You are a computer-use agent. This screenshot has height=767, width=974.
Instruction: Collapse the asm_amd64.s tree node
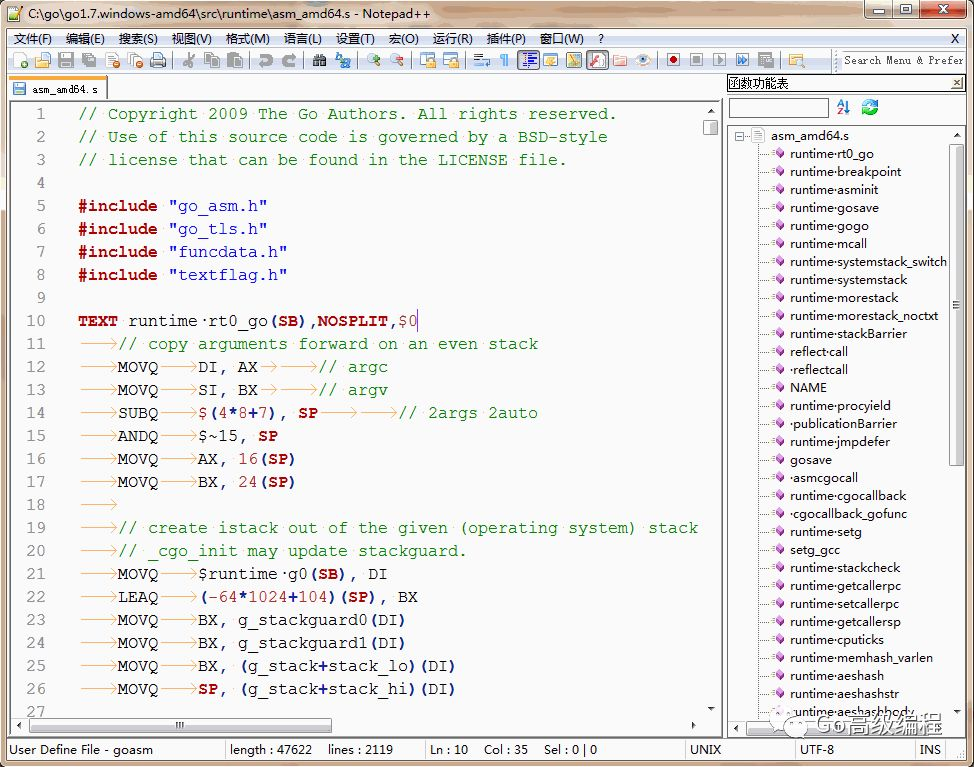pos(740,136)
